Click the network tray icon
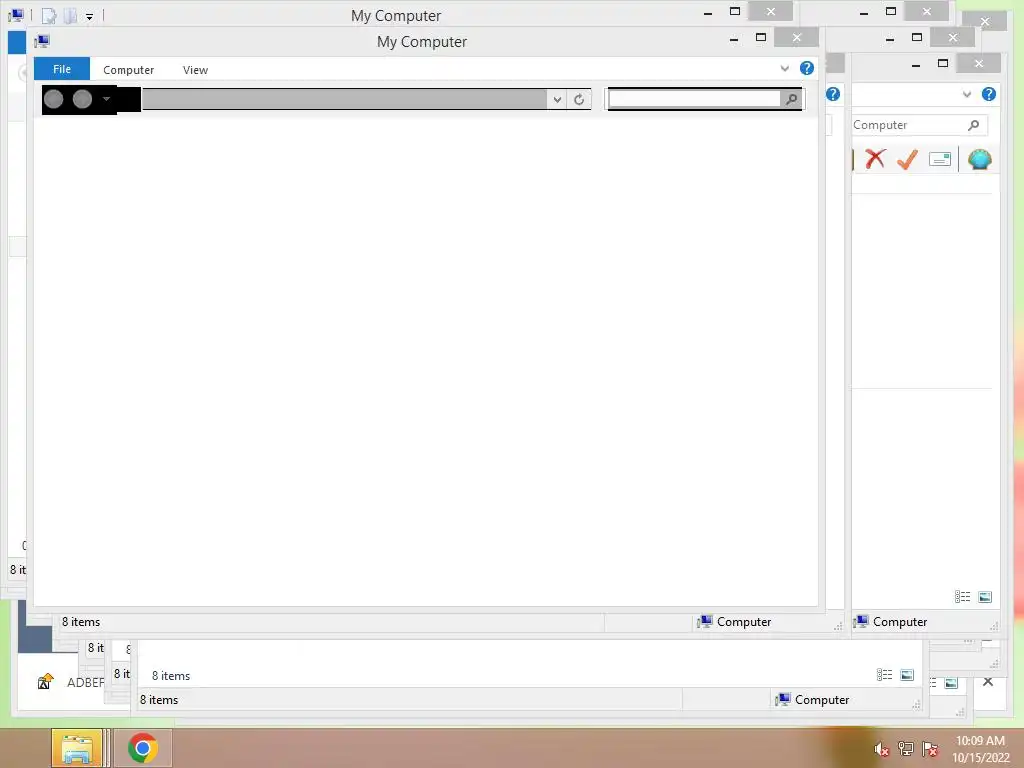 tap(905, 749)
